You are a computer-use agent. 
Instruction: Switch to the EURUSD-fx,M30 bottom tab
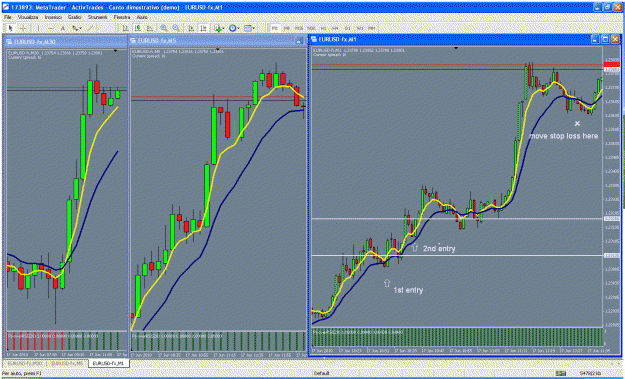click(25, 363)
